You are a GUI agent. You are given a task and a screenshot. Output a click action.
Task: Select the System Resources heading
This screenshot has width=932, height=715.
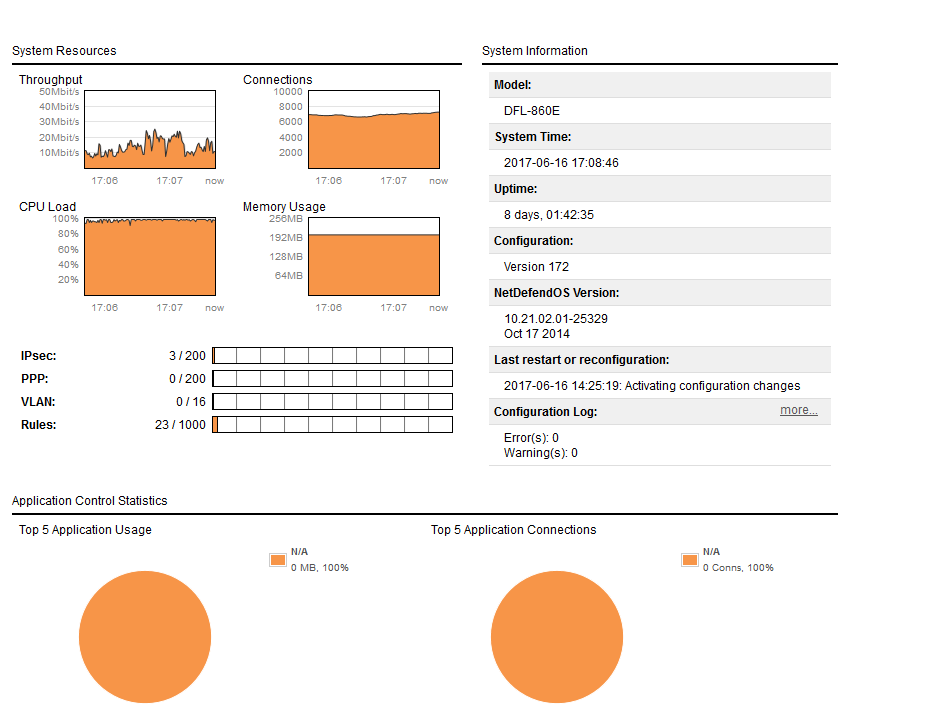pyautogui.click(x=64, y=51)
